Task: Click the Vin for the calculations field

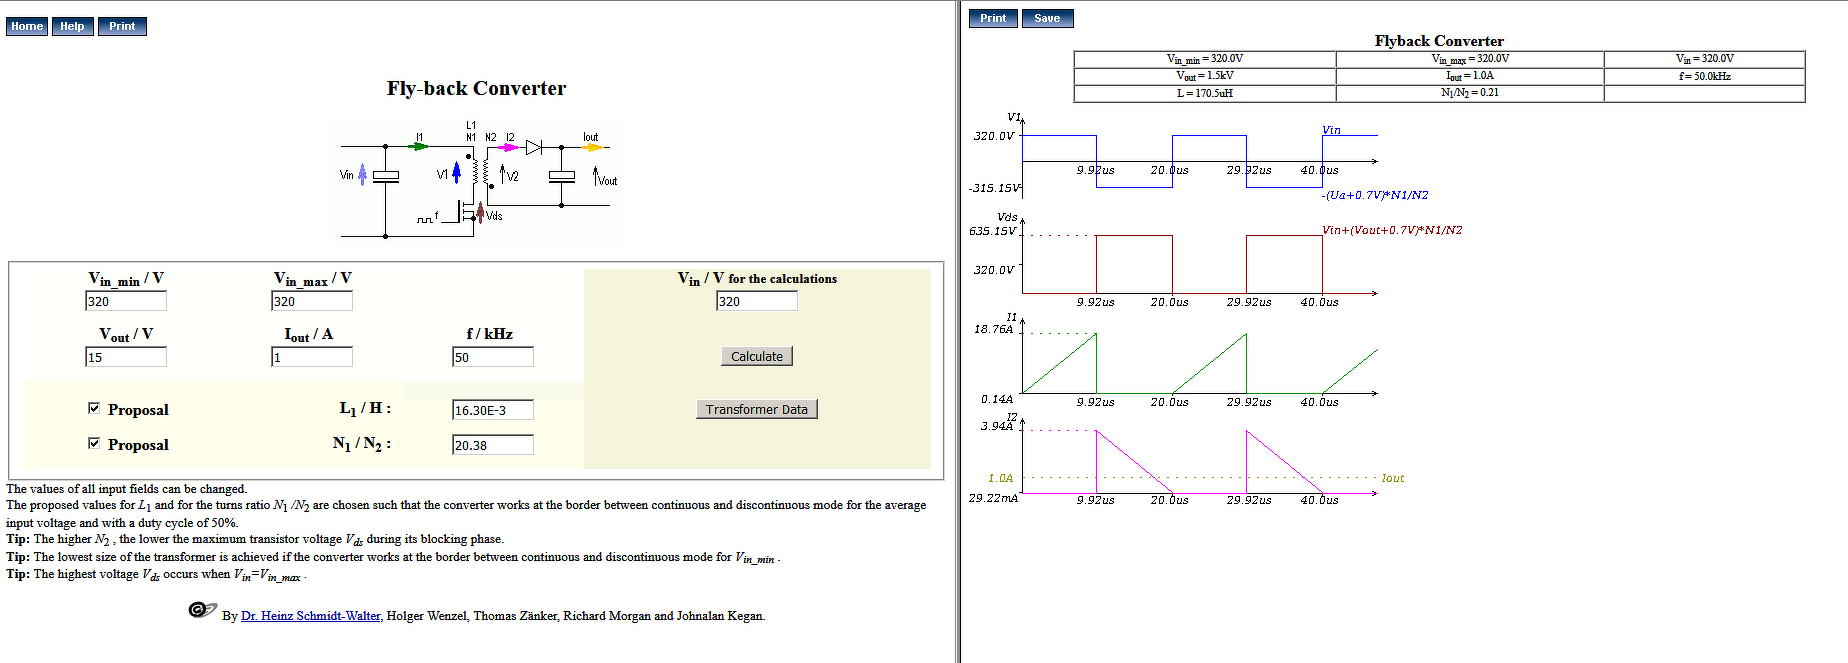Action: (757, 301)
